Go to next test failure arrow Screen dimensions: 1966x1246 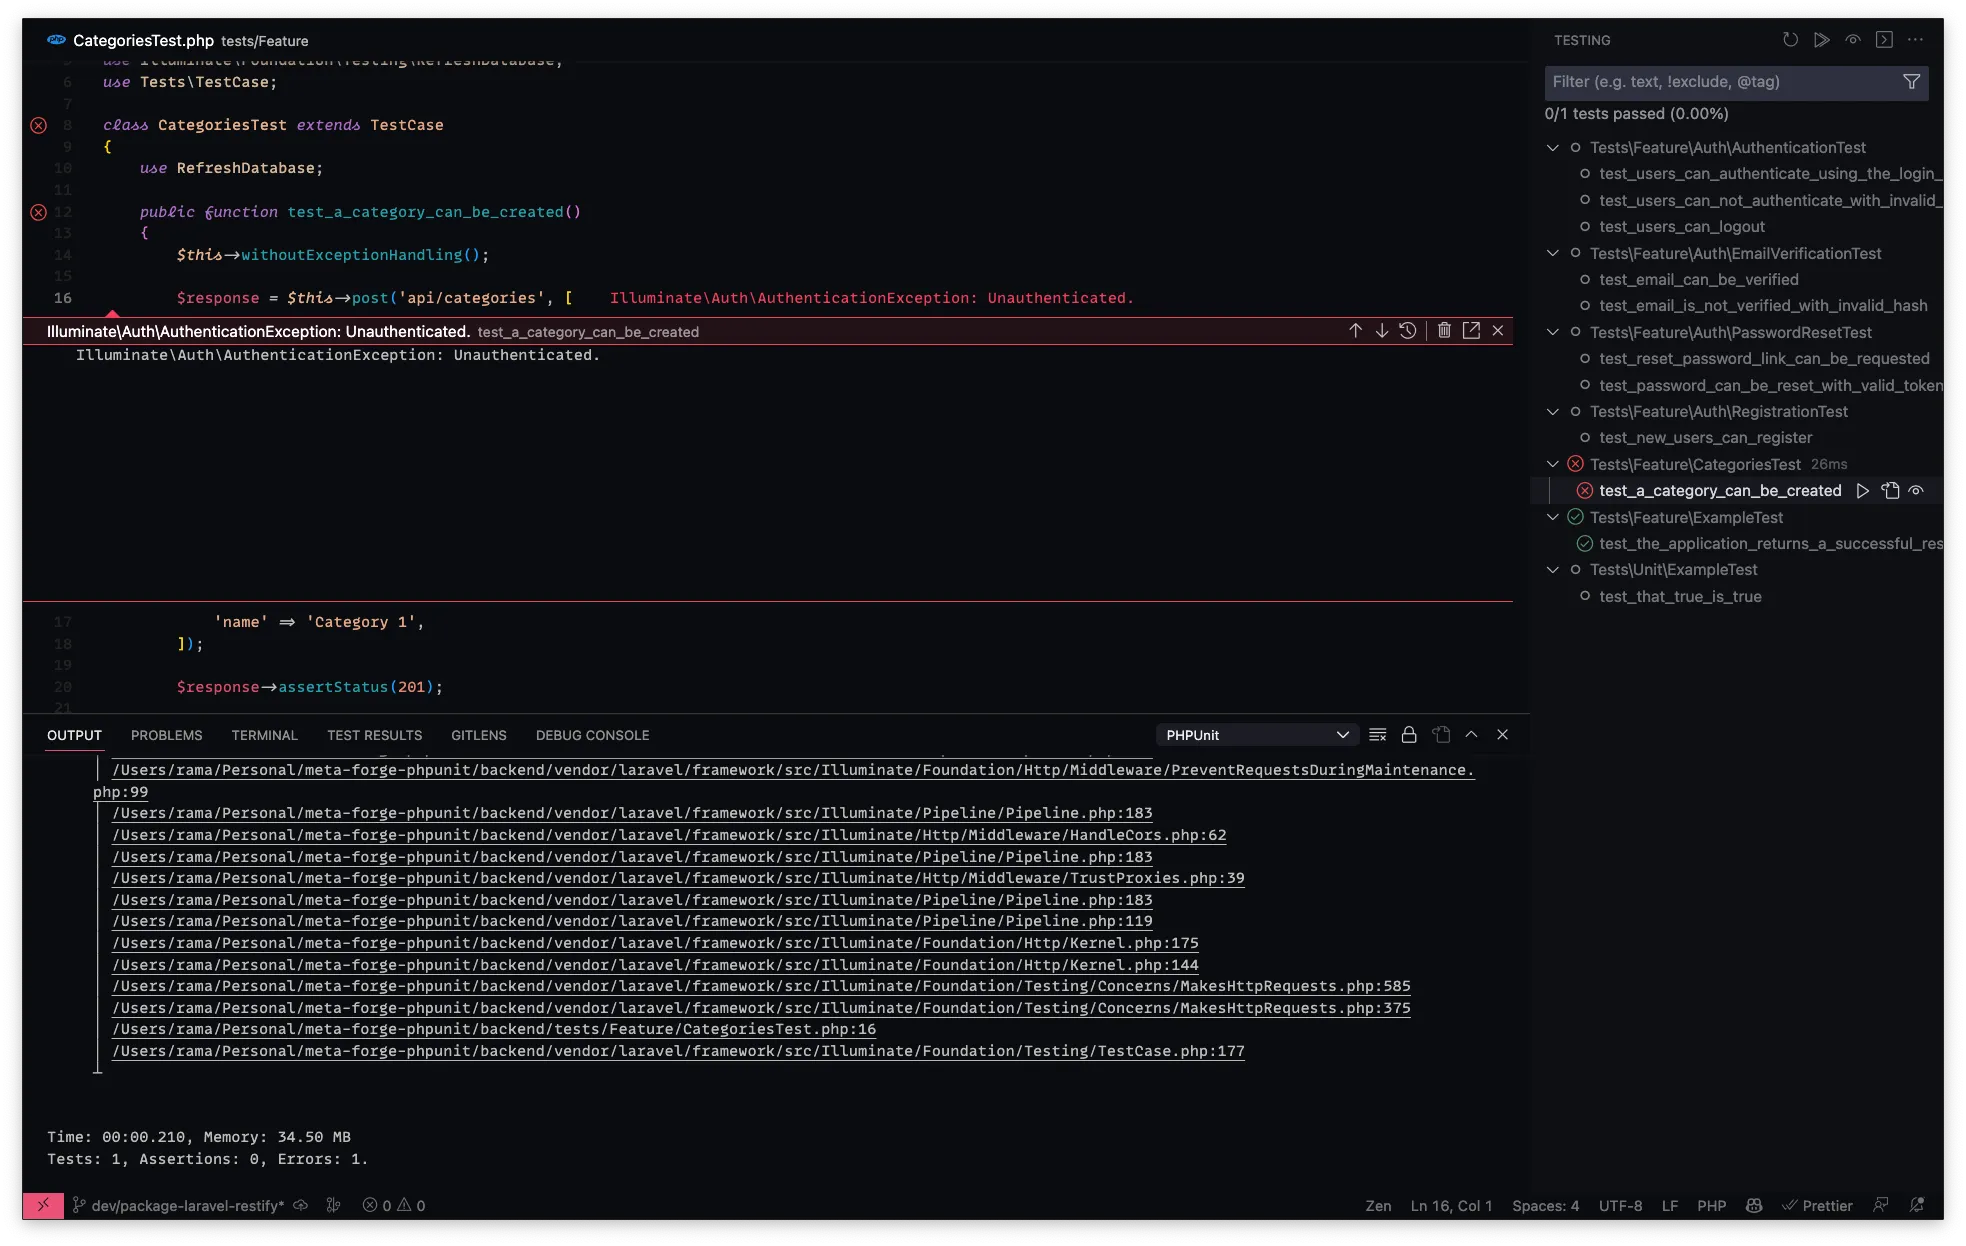1381,331
